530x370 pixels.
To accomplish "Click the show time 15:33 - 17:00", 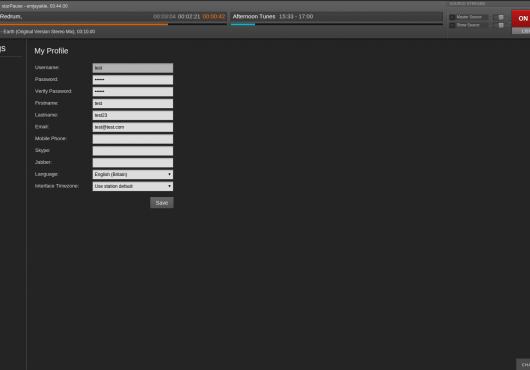I will click(296, 17).
